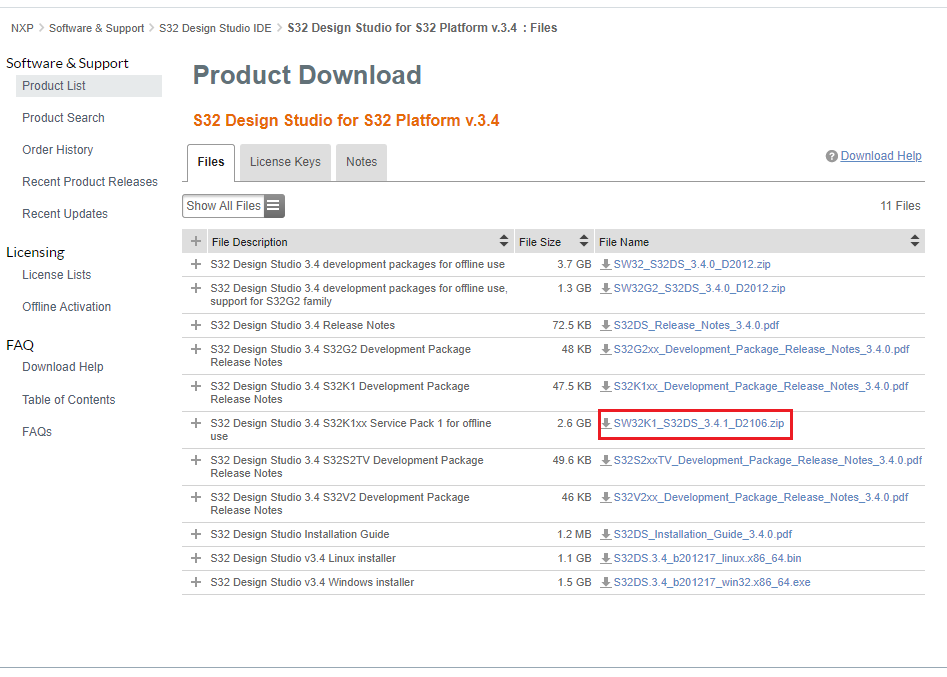The height and width of the screenshot is (677, 947).
Task: Expand the Windows installer row
Action: (196, 583)
